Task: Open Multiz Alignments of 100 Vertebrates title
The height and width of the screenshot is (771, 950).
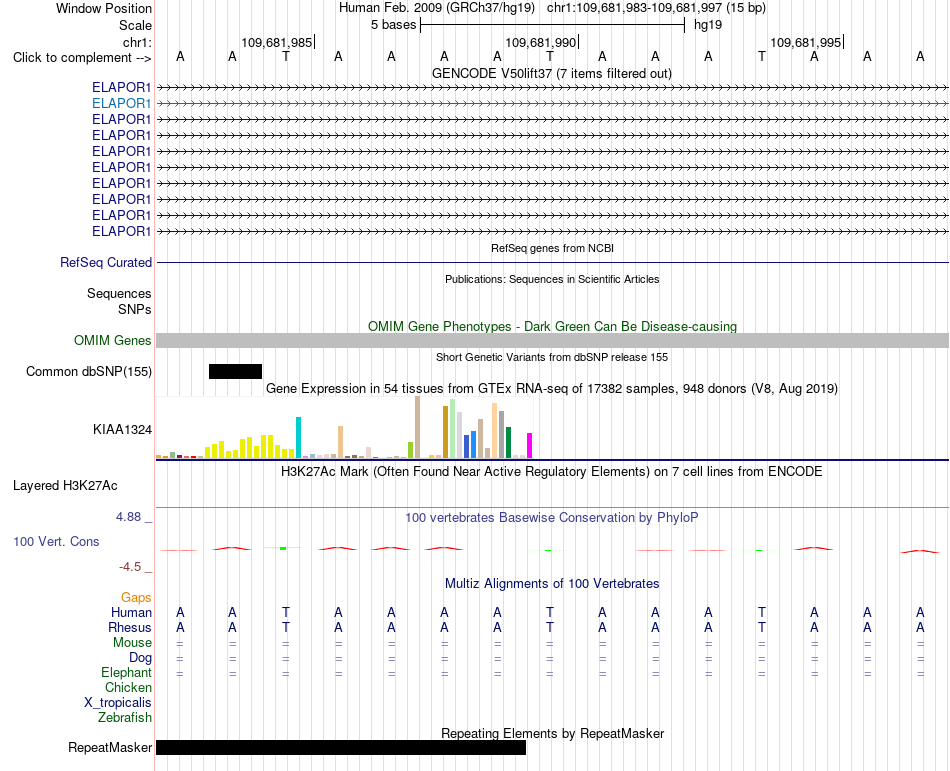Action: pyautogui.click(x=552, y=584)
